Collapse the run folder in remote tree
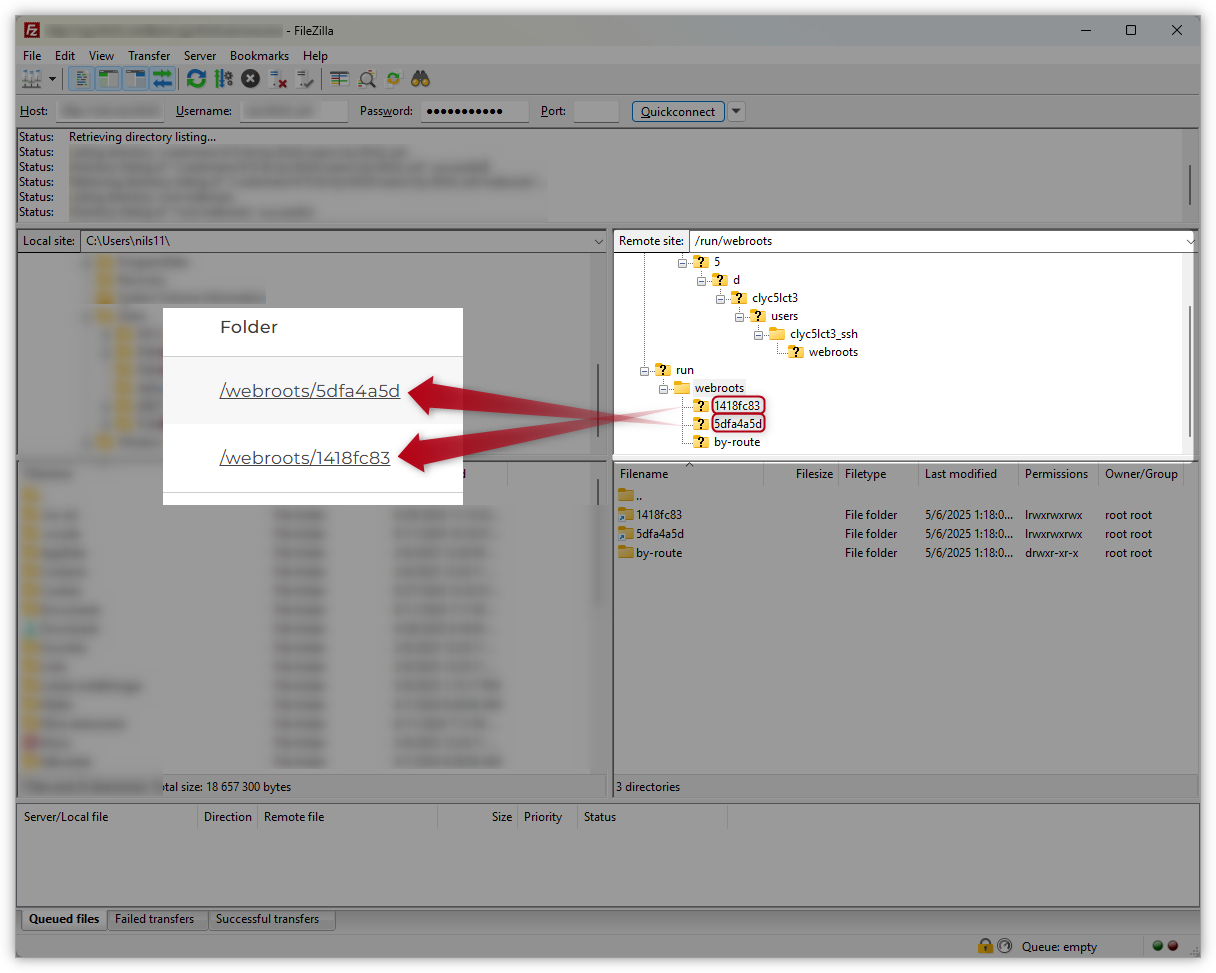This screenshot has width=1216, height=973. tap(646, 370)
